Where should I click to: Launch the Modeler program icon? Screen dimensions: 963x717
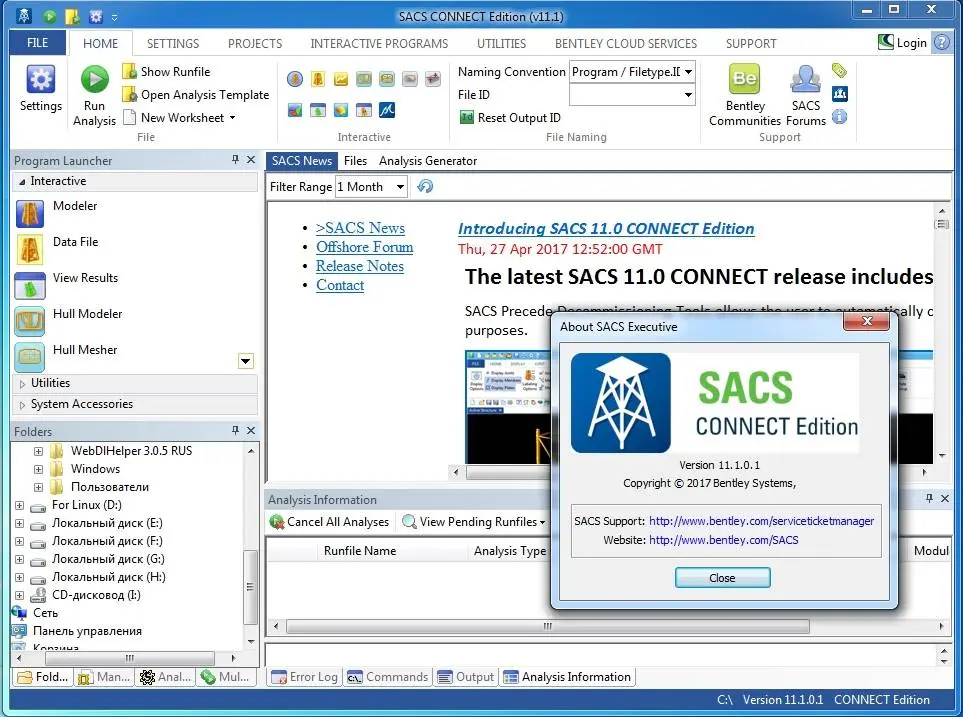pyautogui.click(x=29, y=214)
